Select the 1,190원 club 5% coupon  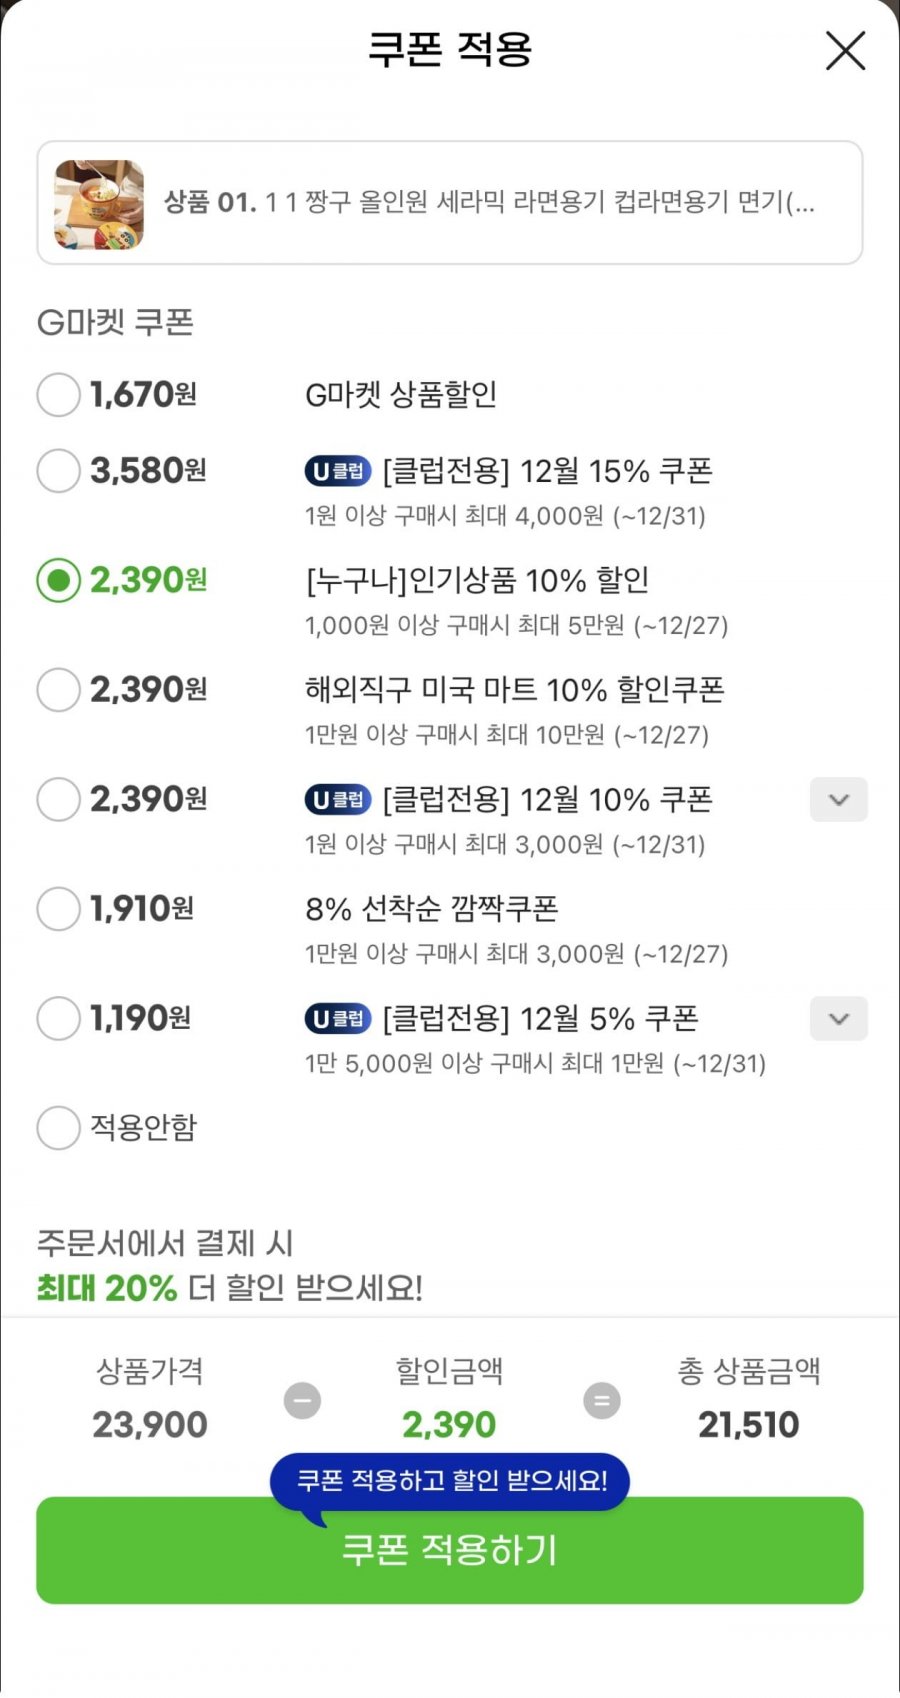[58, 1019]
